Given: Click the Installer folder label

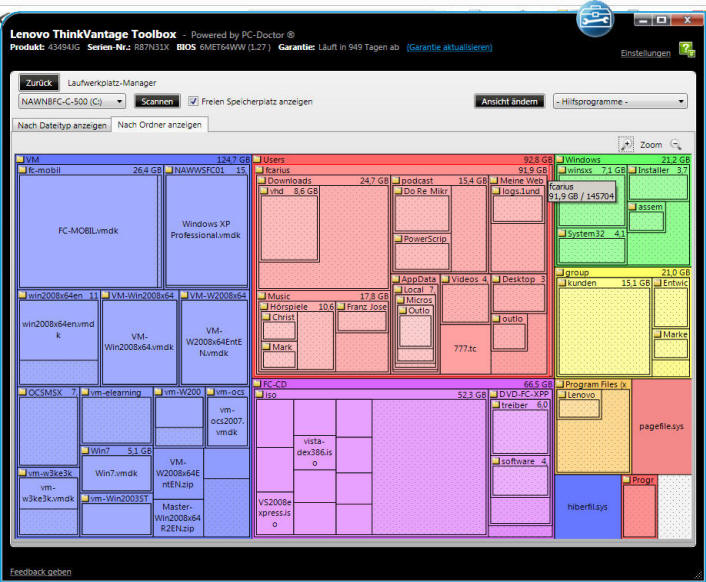Looking at the screenshot, I should 653,170.
